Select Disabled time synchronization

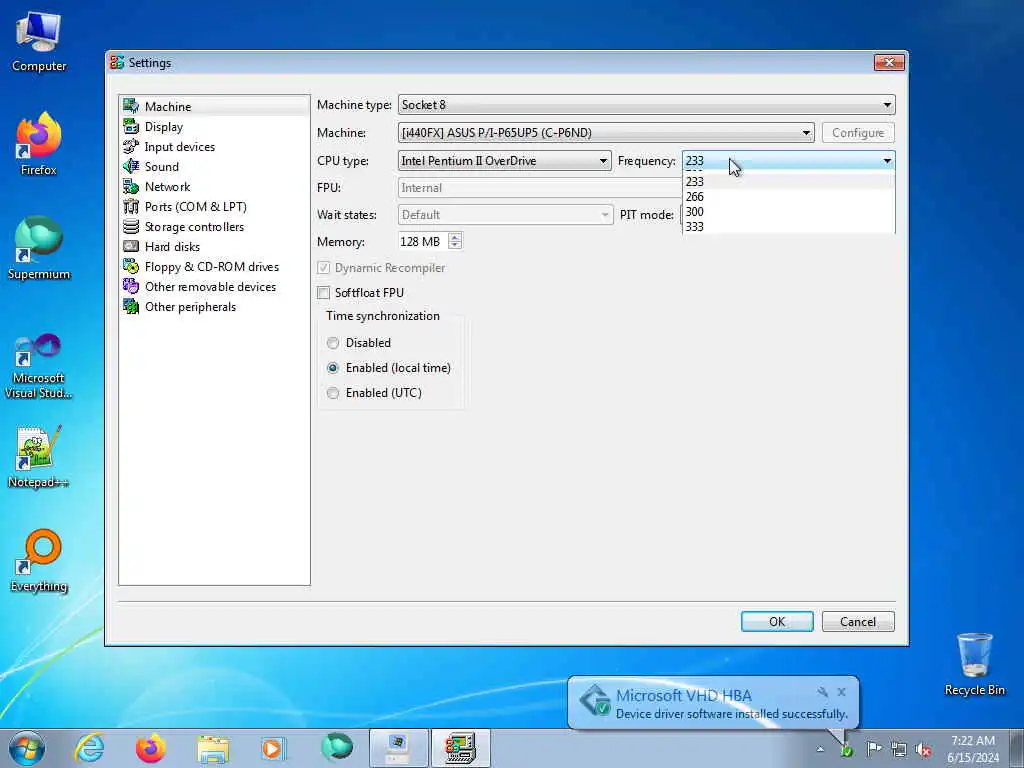click(x=333, y=343)
